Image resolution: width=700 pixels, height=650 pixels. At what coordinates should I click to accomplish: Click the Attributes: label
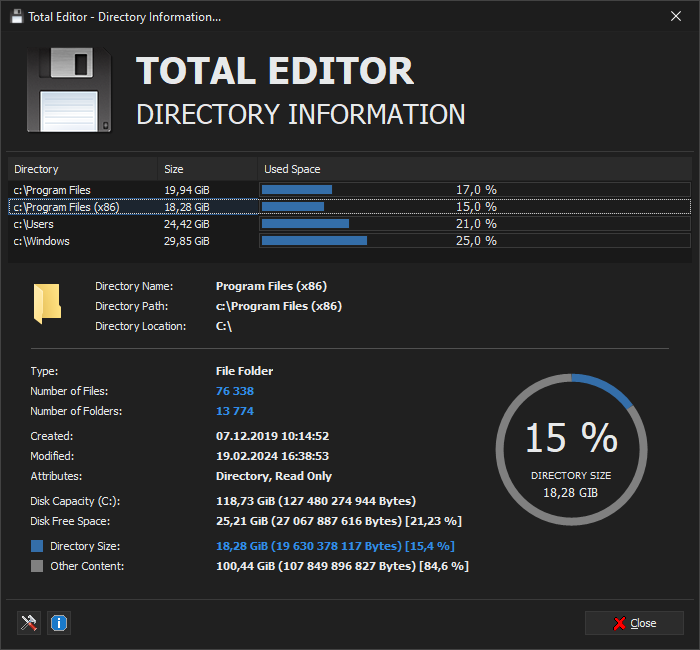pos(56,476)
